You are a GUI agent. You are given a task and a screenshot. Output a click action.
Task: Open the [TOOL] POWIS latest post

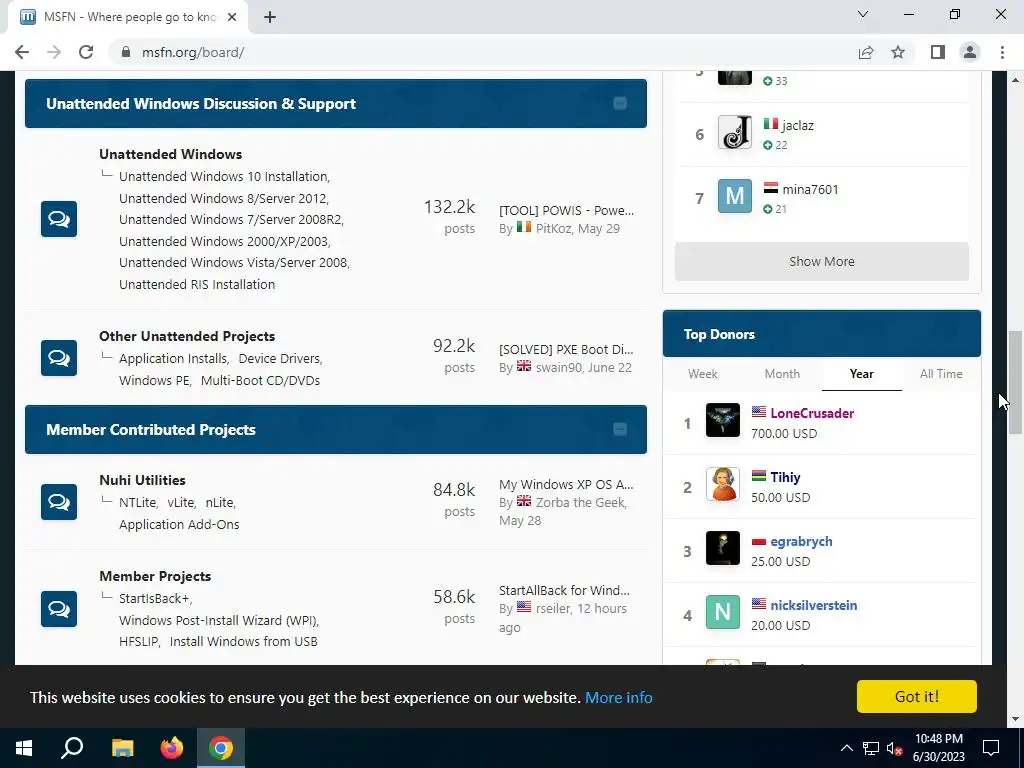point(566,210)
